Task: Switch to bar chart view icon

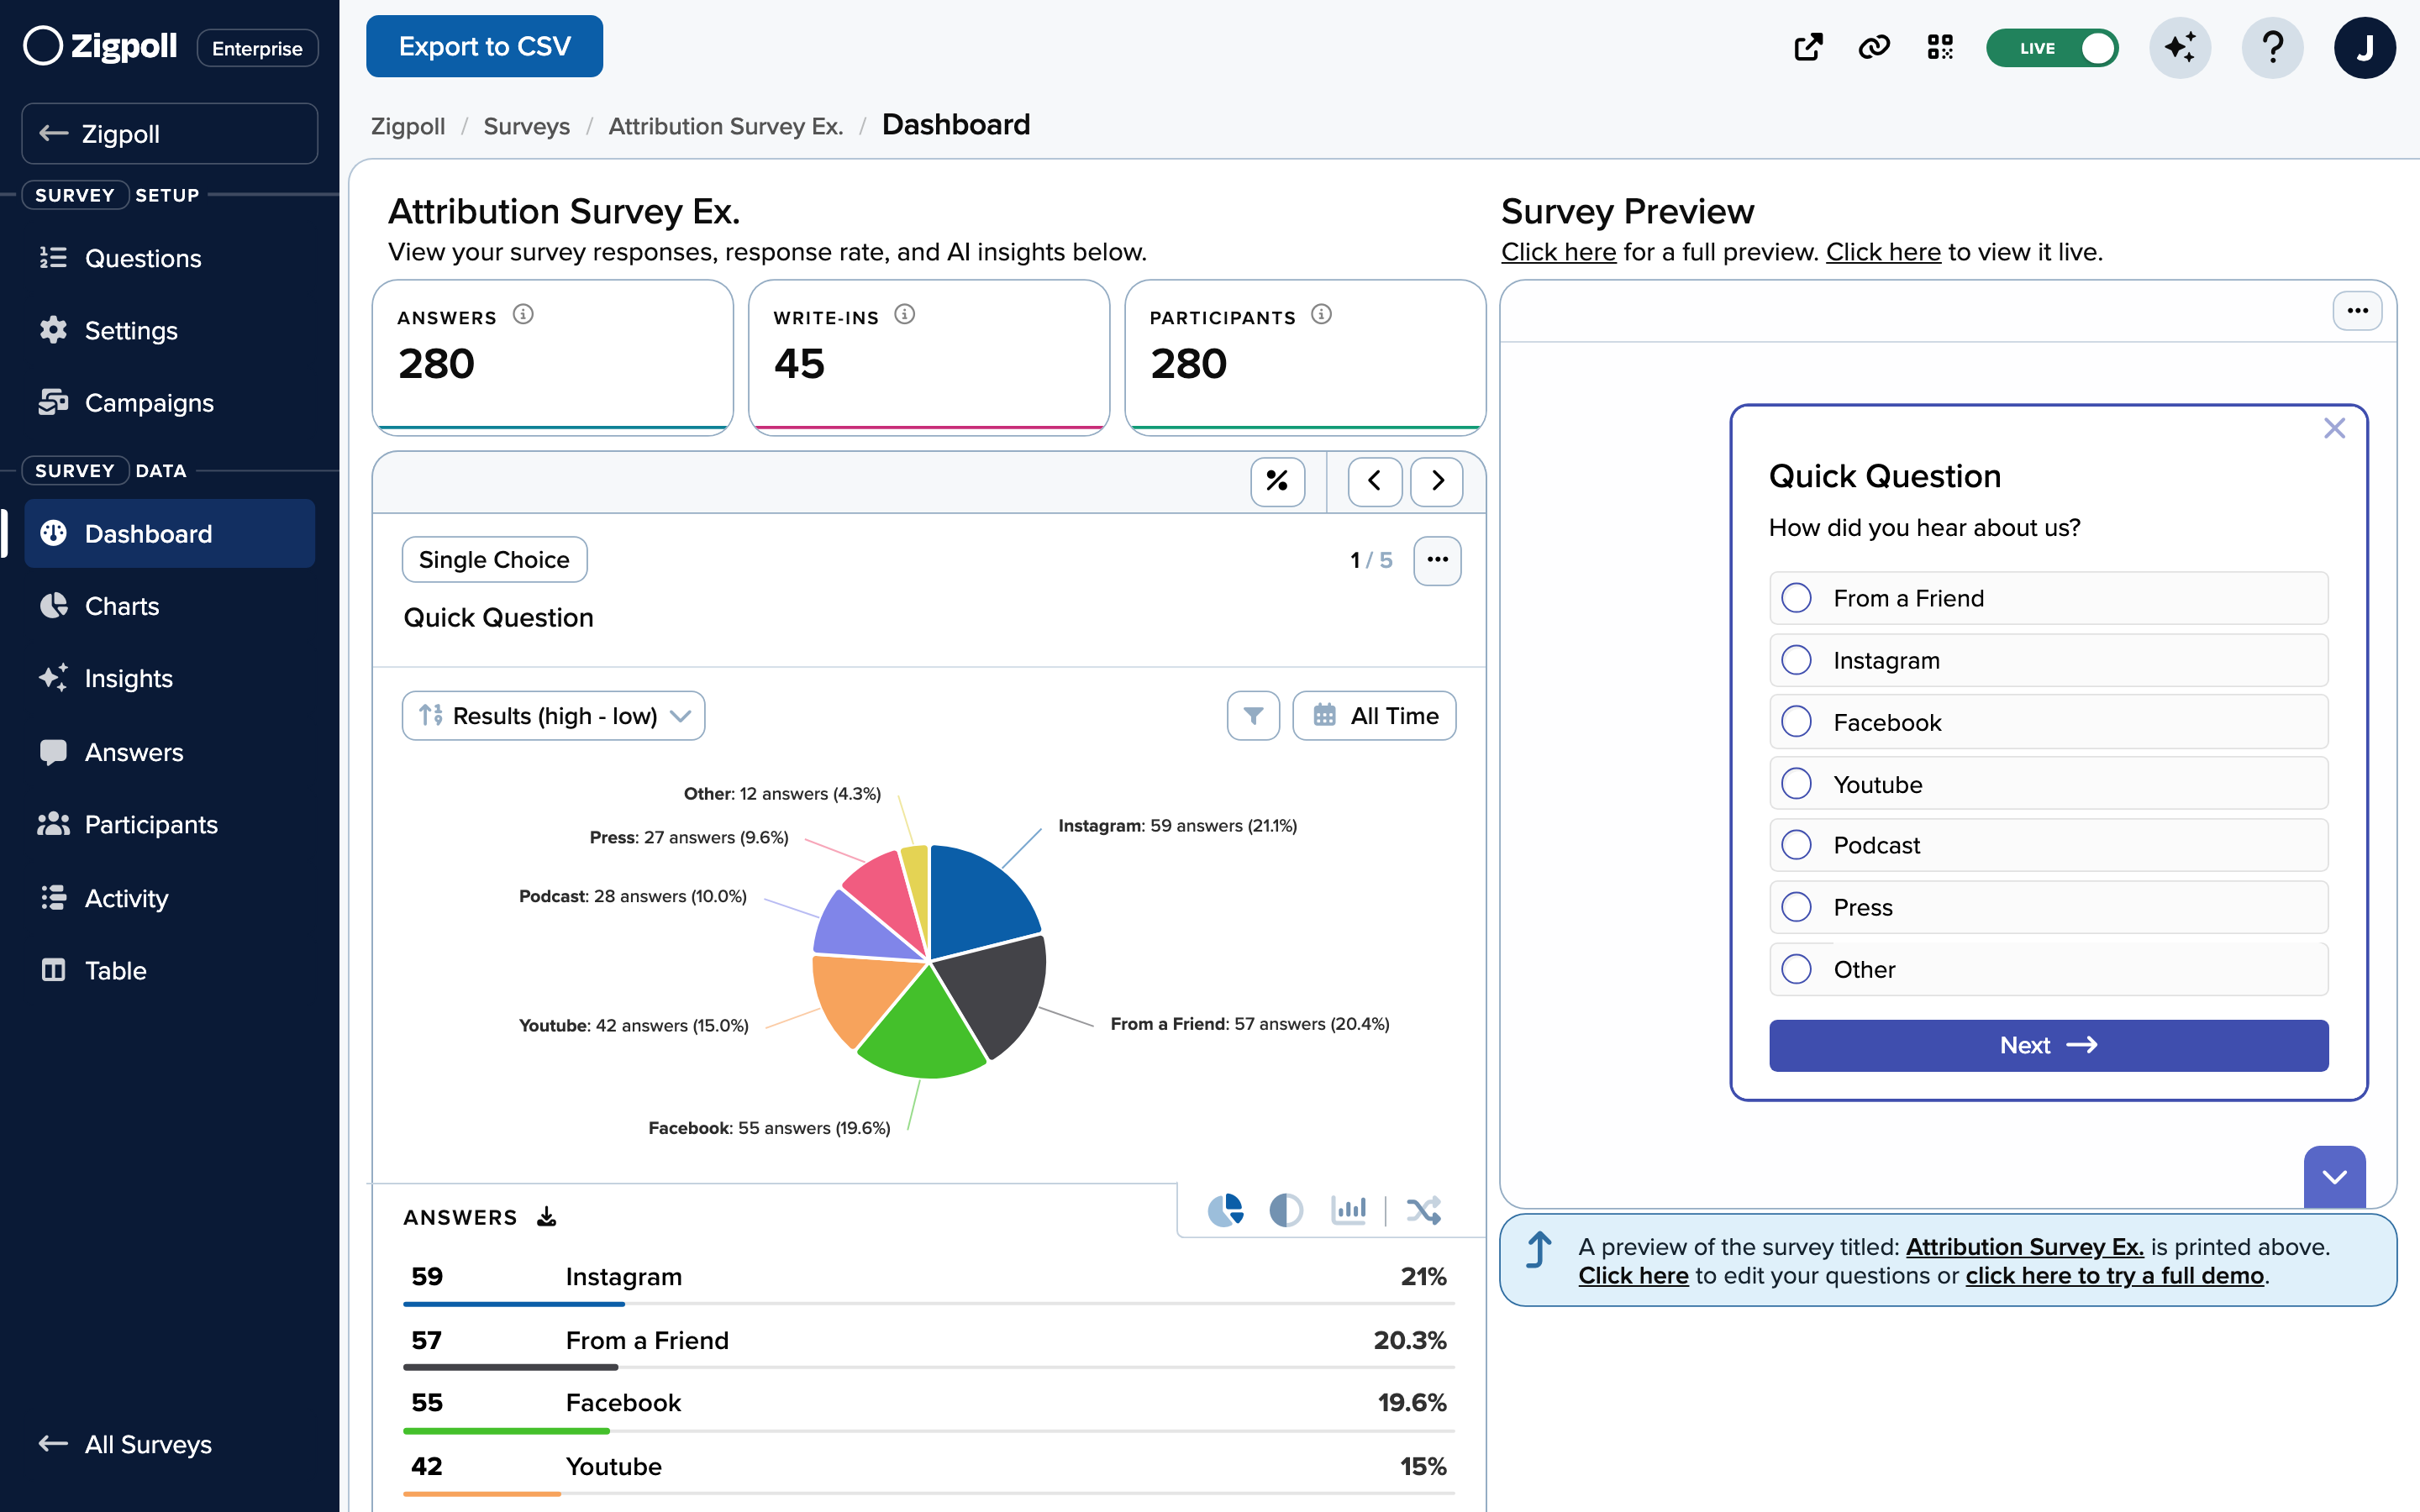Action: [x=1348, y=1210]
